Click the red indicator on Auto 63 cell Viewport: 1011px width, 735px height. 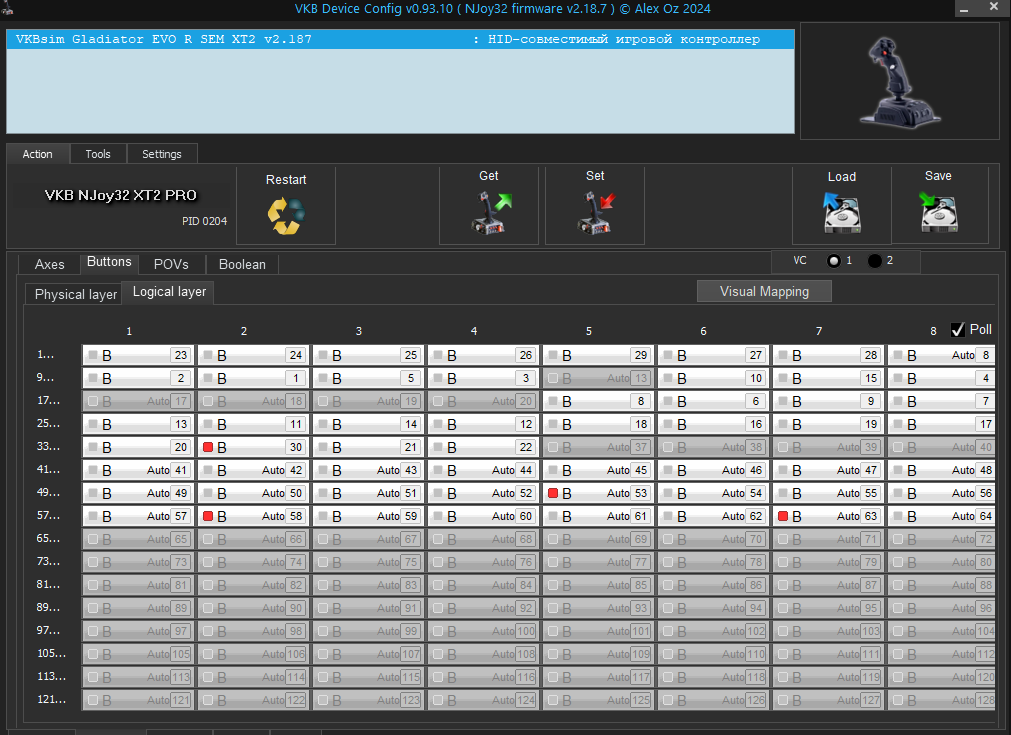pyautogui.click(x=783, y=516)
